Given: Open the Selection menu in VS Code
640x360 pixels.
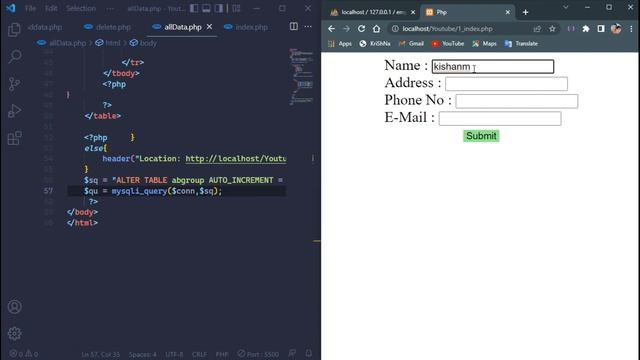Looking at the screenshot, I should (x=81, y=8).
